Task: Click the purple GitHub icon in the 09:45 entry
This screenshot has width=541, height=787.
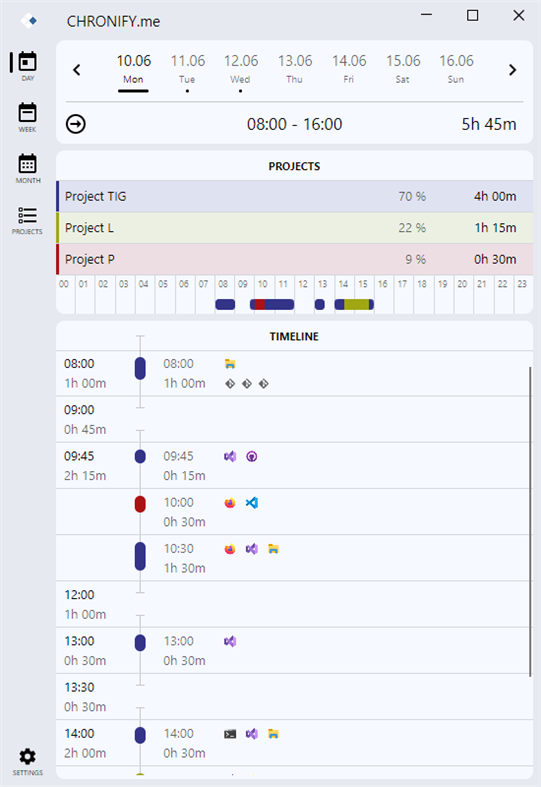Action: 252,456
